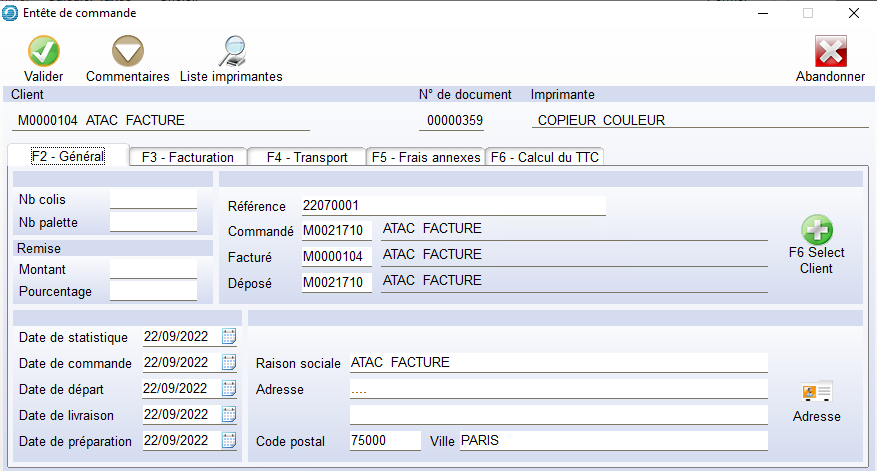
Task: Click the red Abandonner cross icon
Action: tap(830, 51)
